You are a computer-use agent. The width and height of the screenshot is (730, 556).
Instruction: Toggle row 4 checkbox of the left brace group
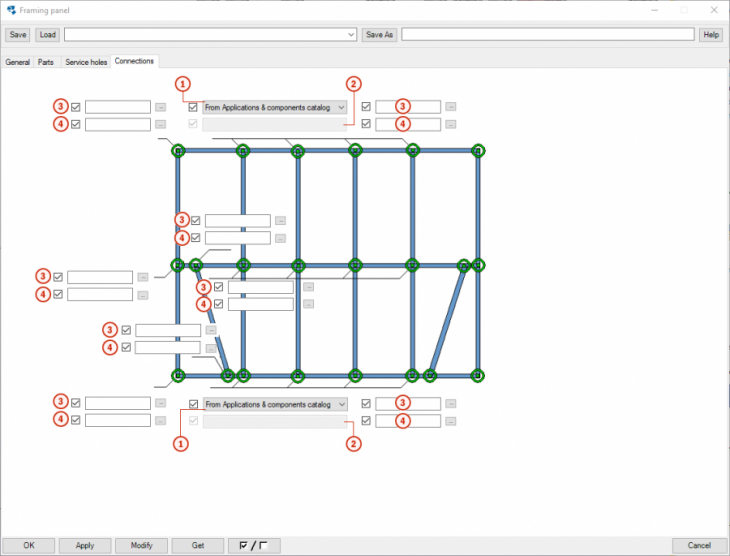point(126,347)
